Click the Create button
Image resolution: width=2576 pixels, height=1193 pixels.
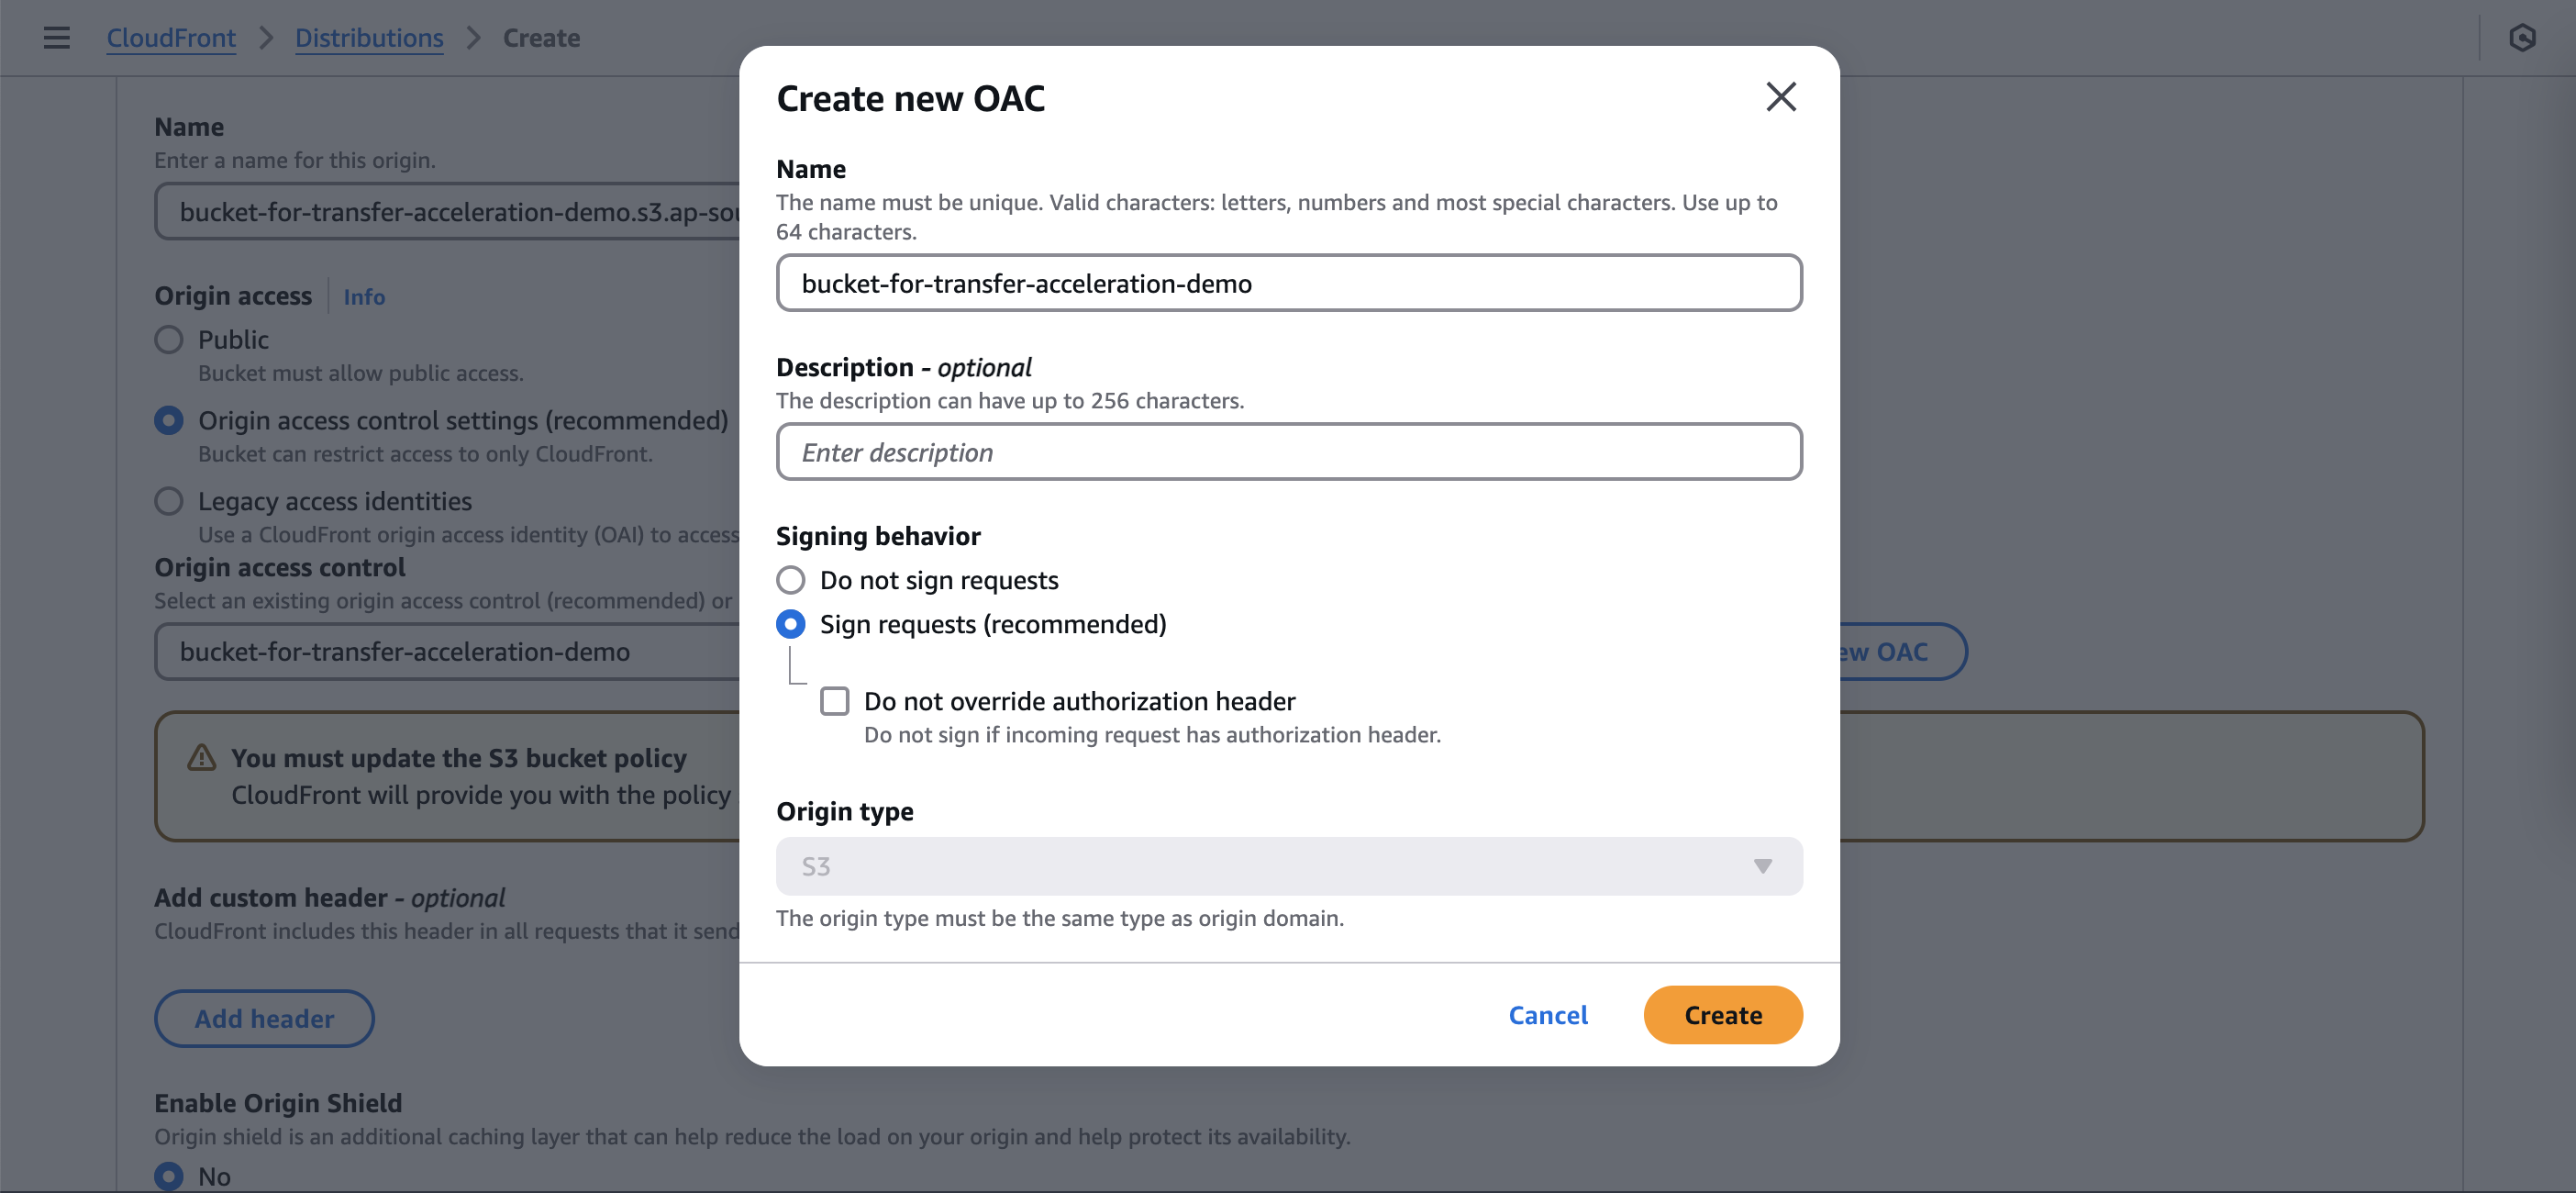tap(1722, 1015)
